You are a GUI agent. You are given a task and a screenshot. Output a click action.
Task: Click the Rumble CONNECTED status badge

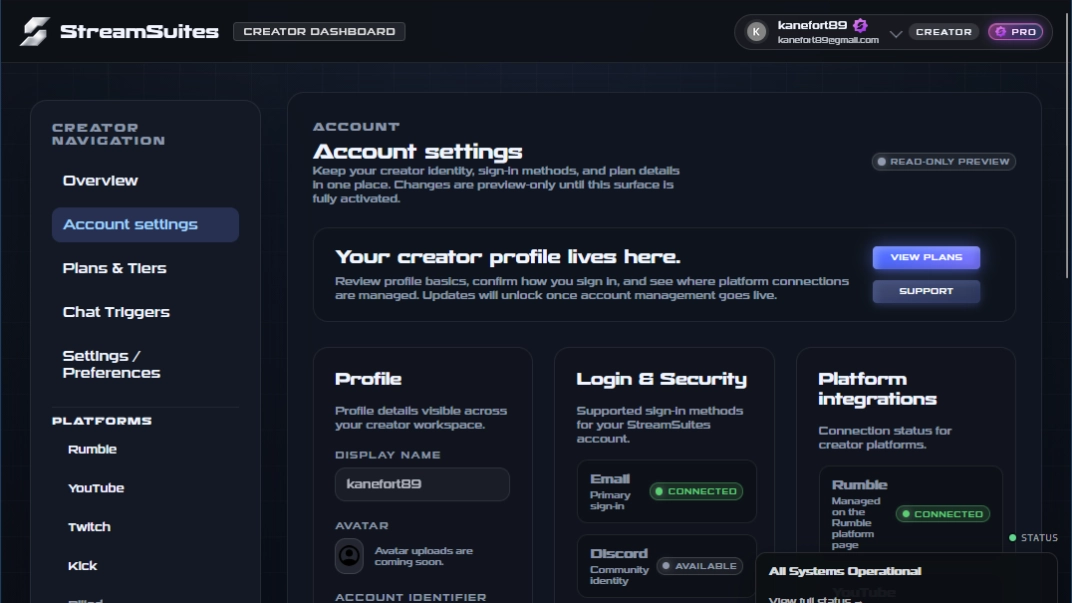(942, 514)
